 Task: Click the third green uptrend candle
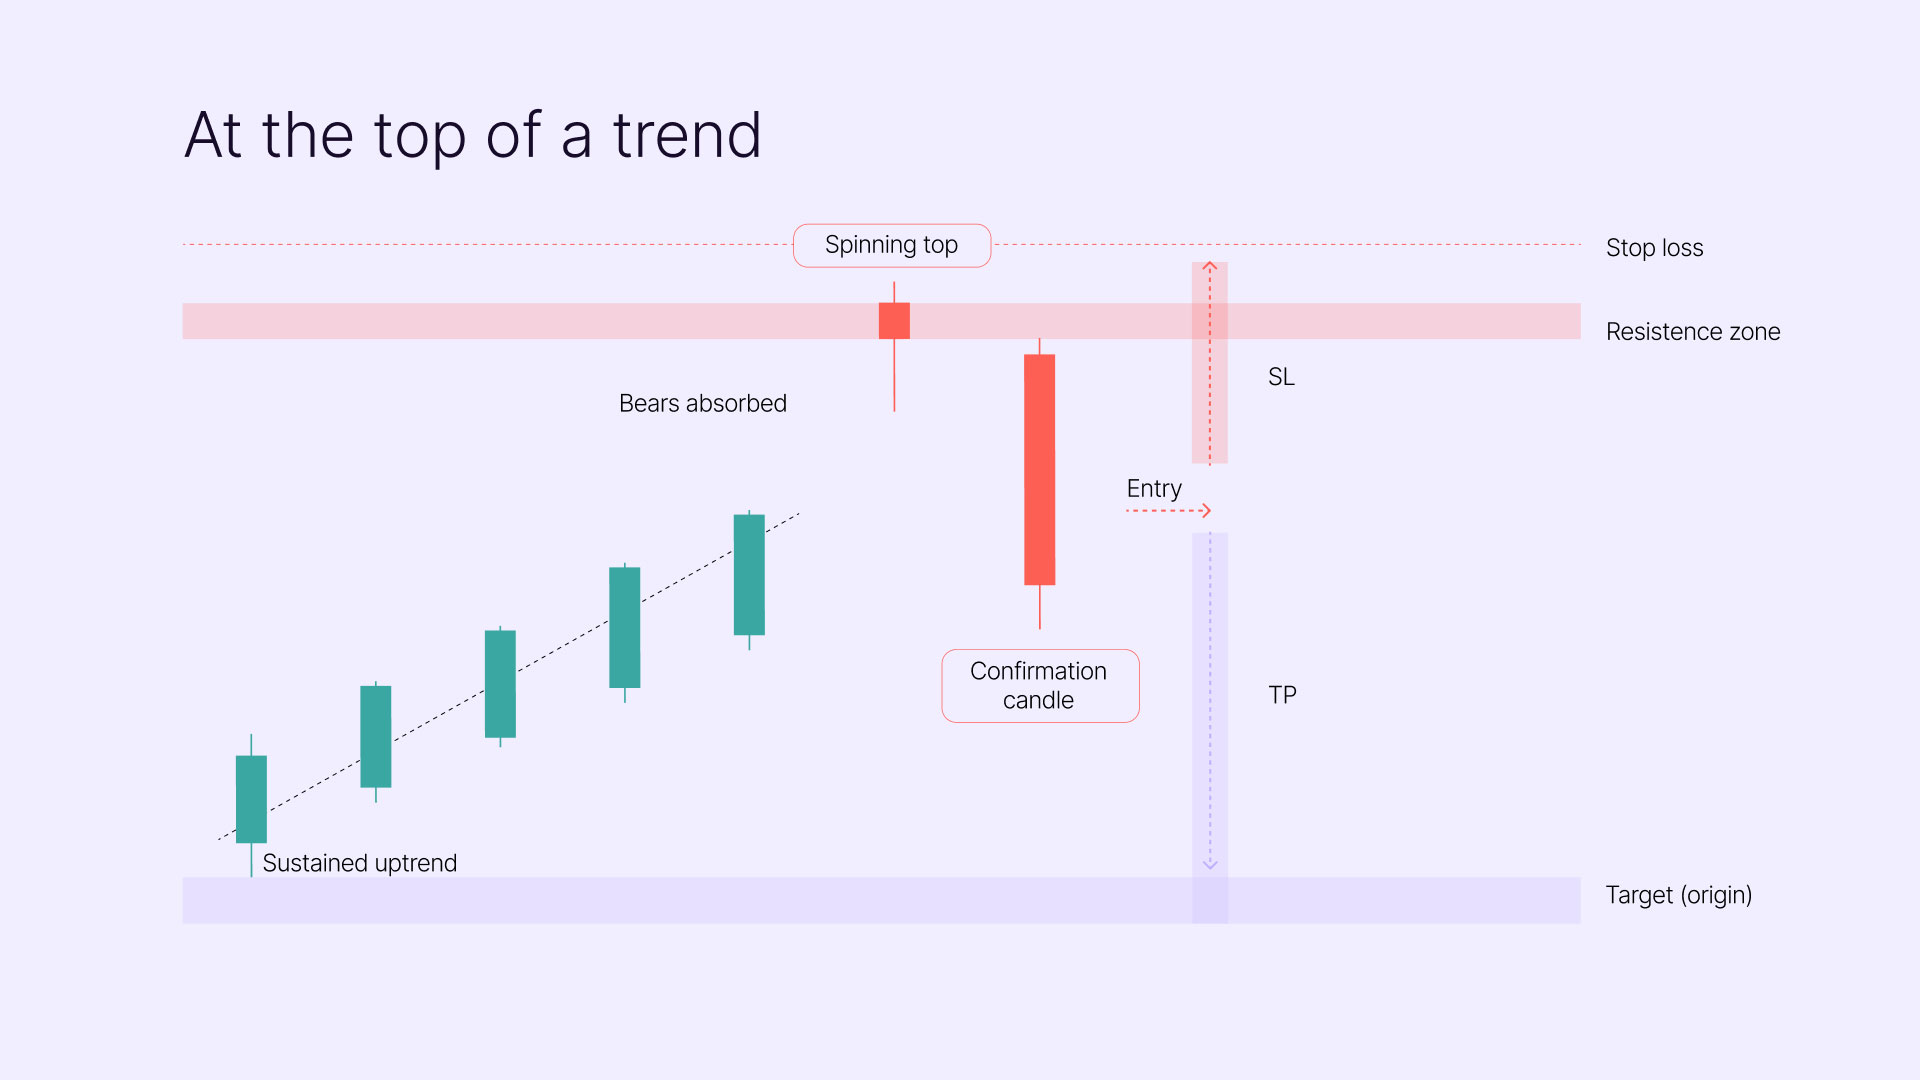(500, 683)
